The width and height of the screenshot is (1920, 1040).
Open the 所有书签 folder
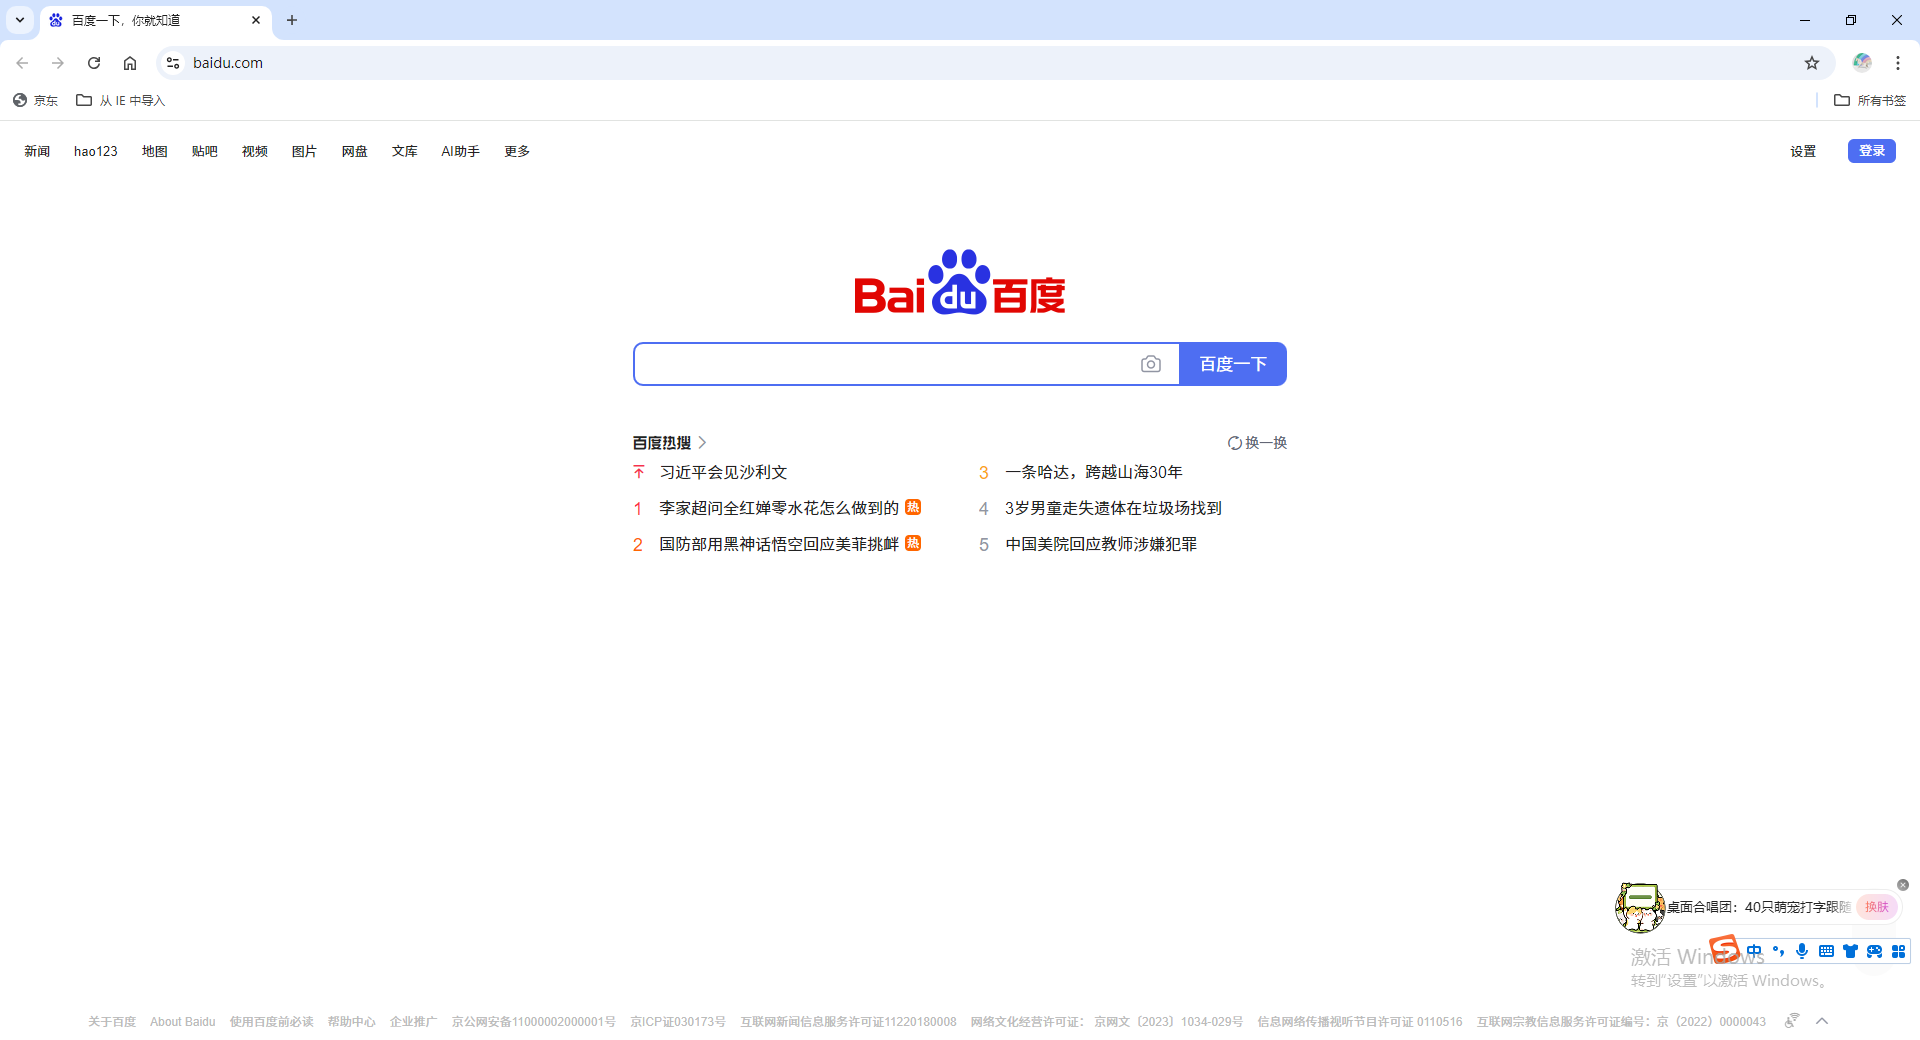tap(1870, 100)
